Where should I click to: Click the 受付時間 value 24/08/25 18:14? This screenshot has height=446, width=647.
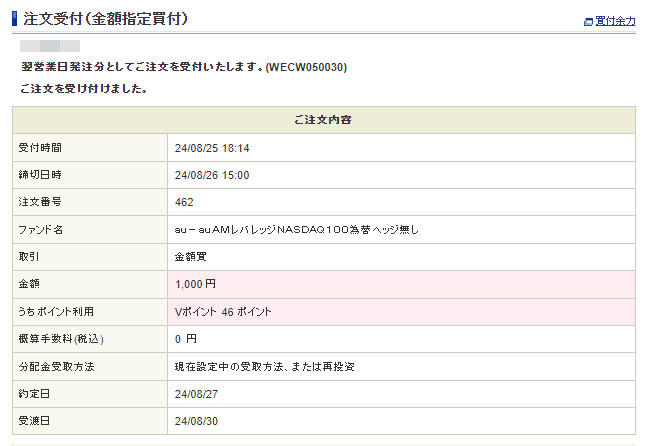click(211, 148)
